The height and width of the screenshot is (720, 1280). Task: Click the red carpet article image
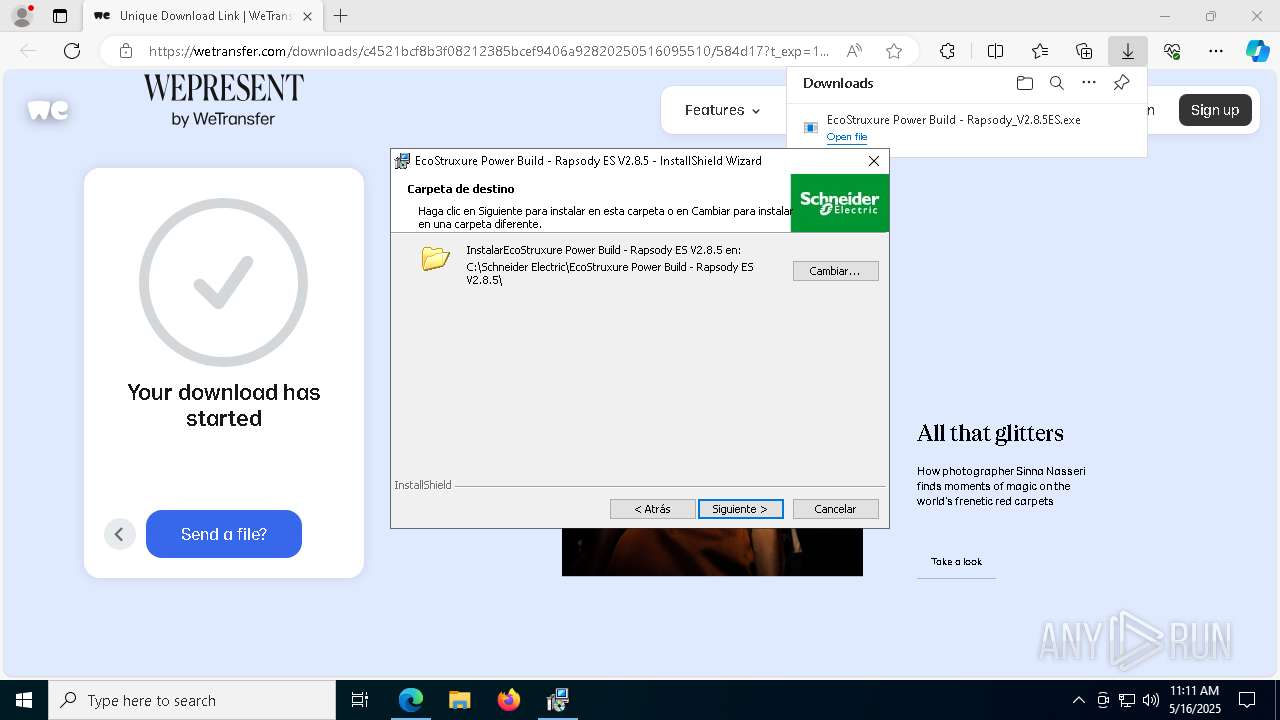coord(712,552)
